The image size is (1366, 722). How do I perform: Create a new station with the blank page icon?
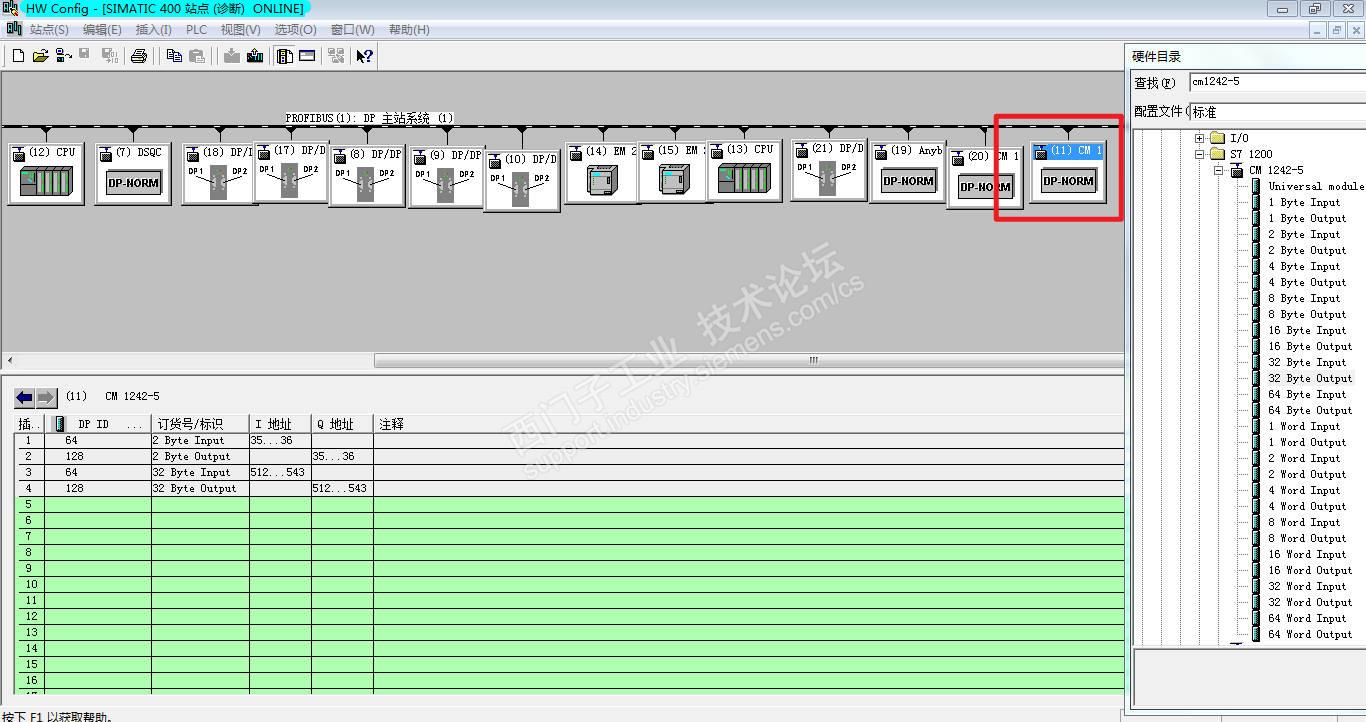point(18,56)
